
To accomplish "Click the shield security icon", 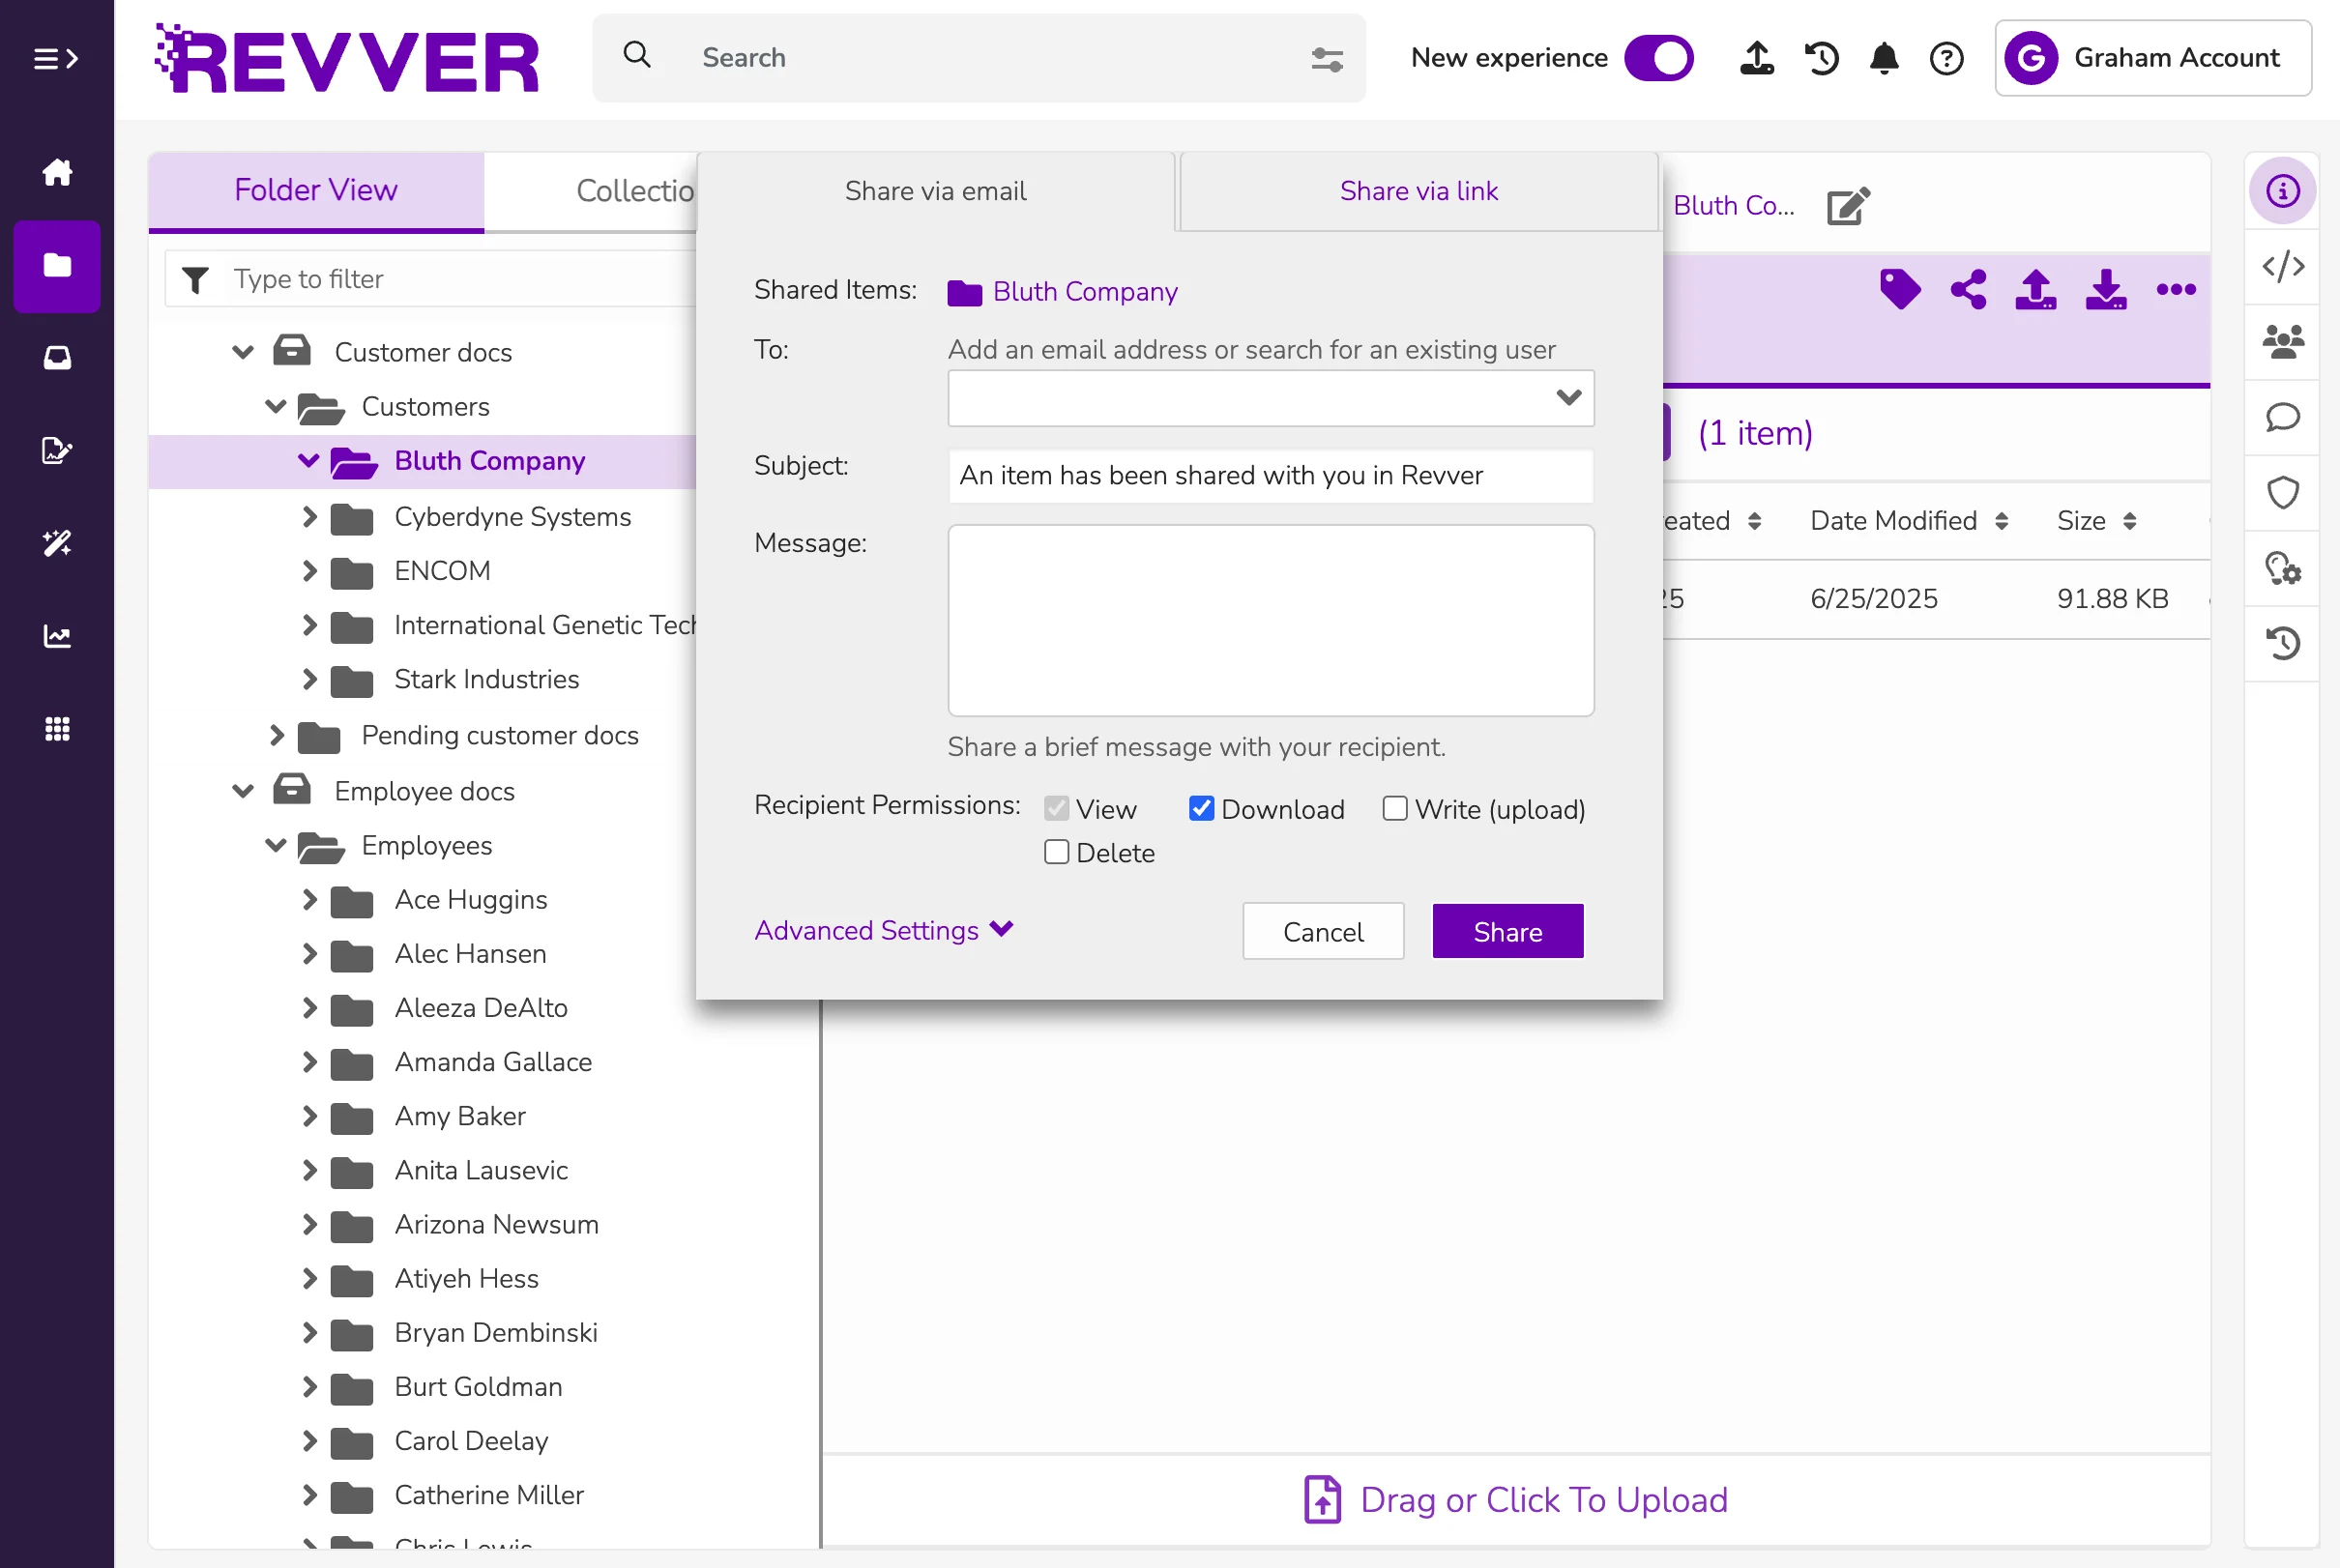I will (x=2283, y=493).
